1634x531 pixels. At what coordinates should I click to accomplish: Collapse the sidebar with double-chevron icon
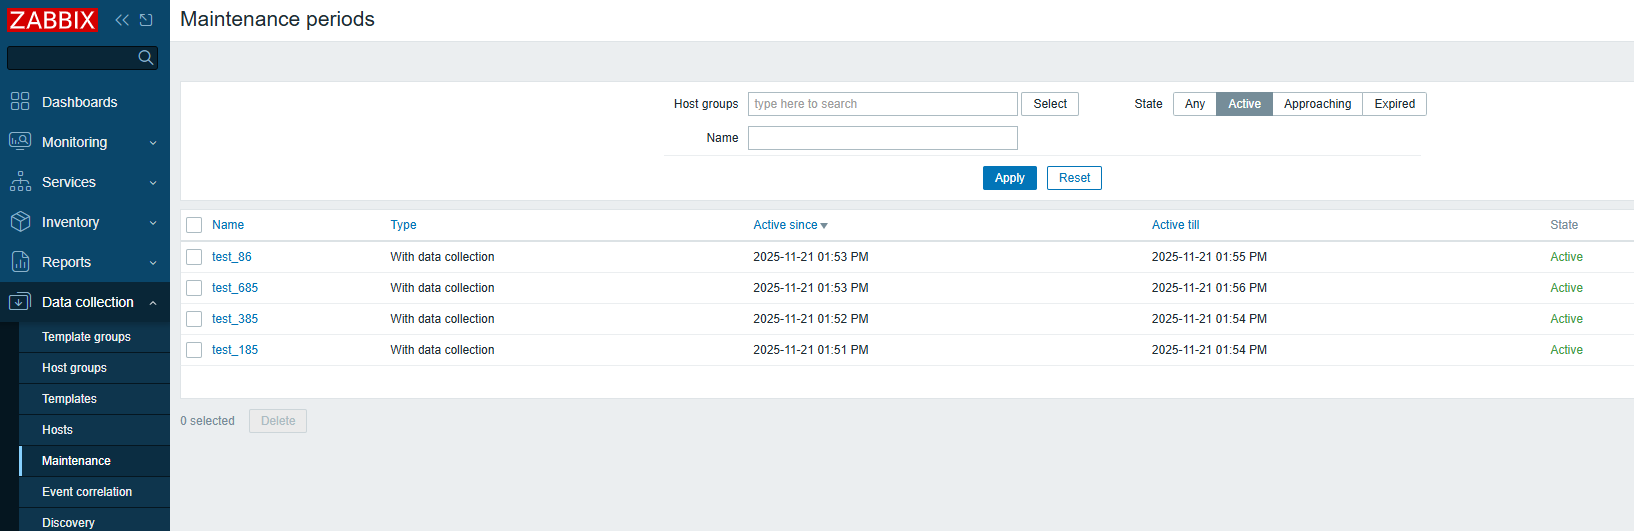pos(122,20)
